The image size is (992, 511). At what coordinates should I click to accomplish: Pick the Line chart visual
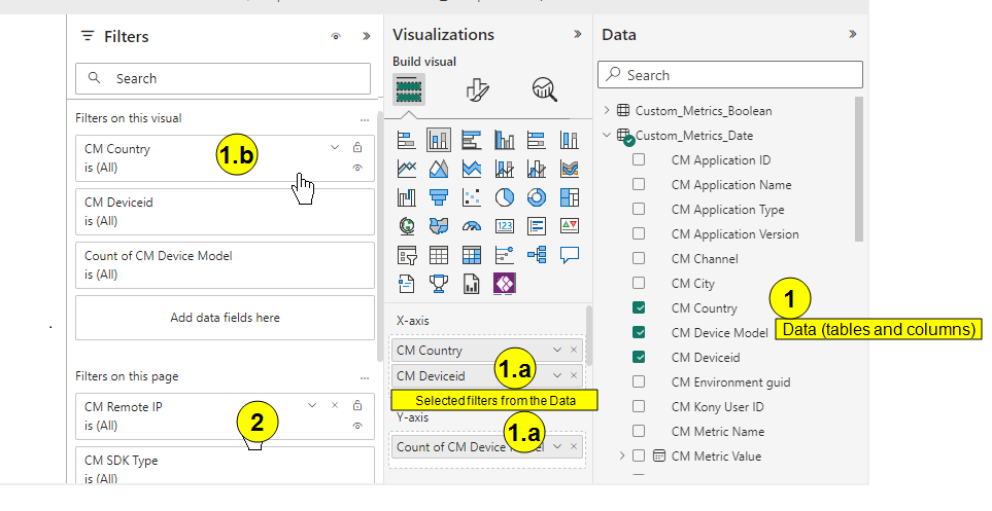coord(406,169)
